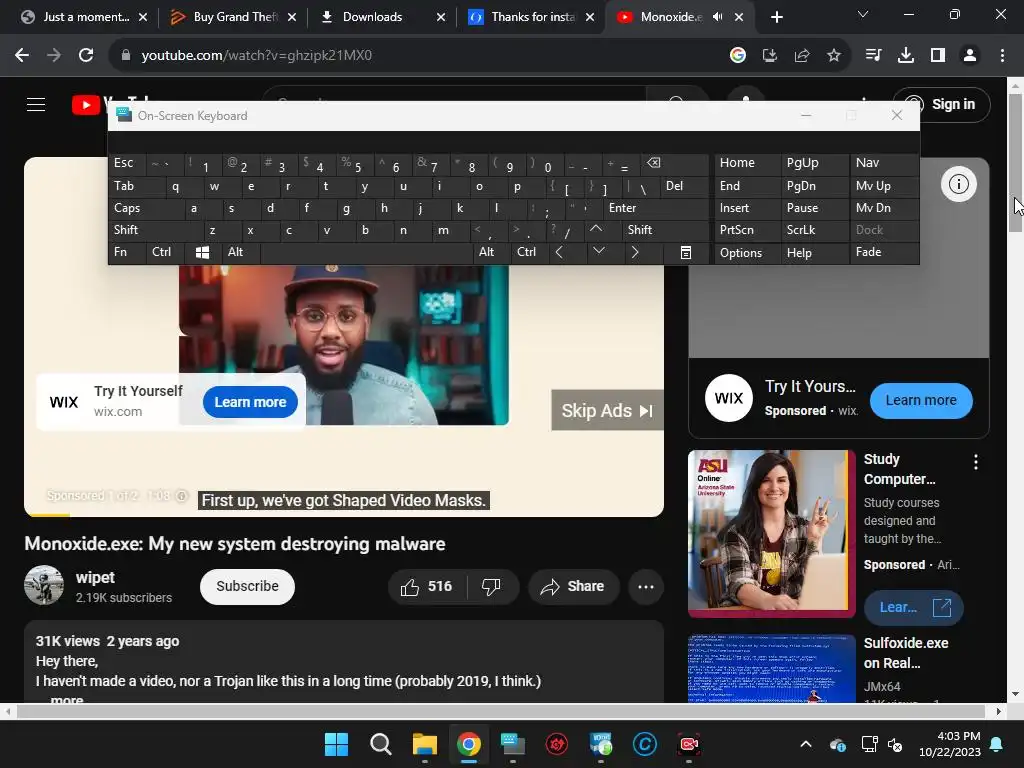Open a new Chrome tab

pyautogui.click(x=776, y=17)
